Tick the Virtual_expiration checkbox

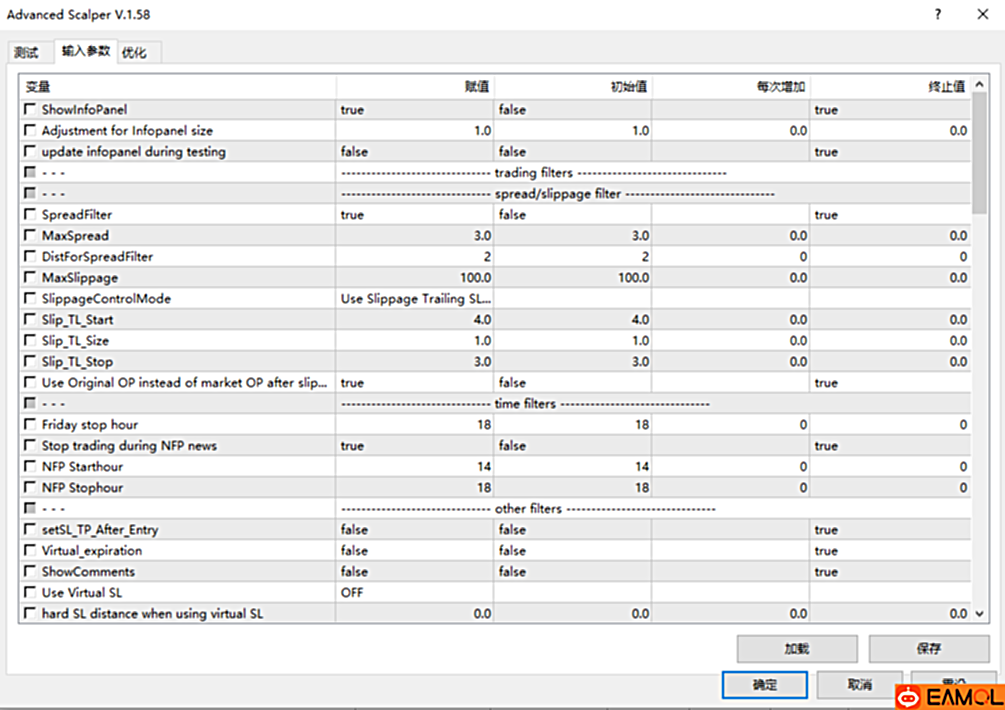point(30,550)
